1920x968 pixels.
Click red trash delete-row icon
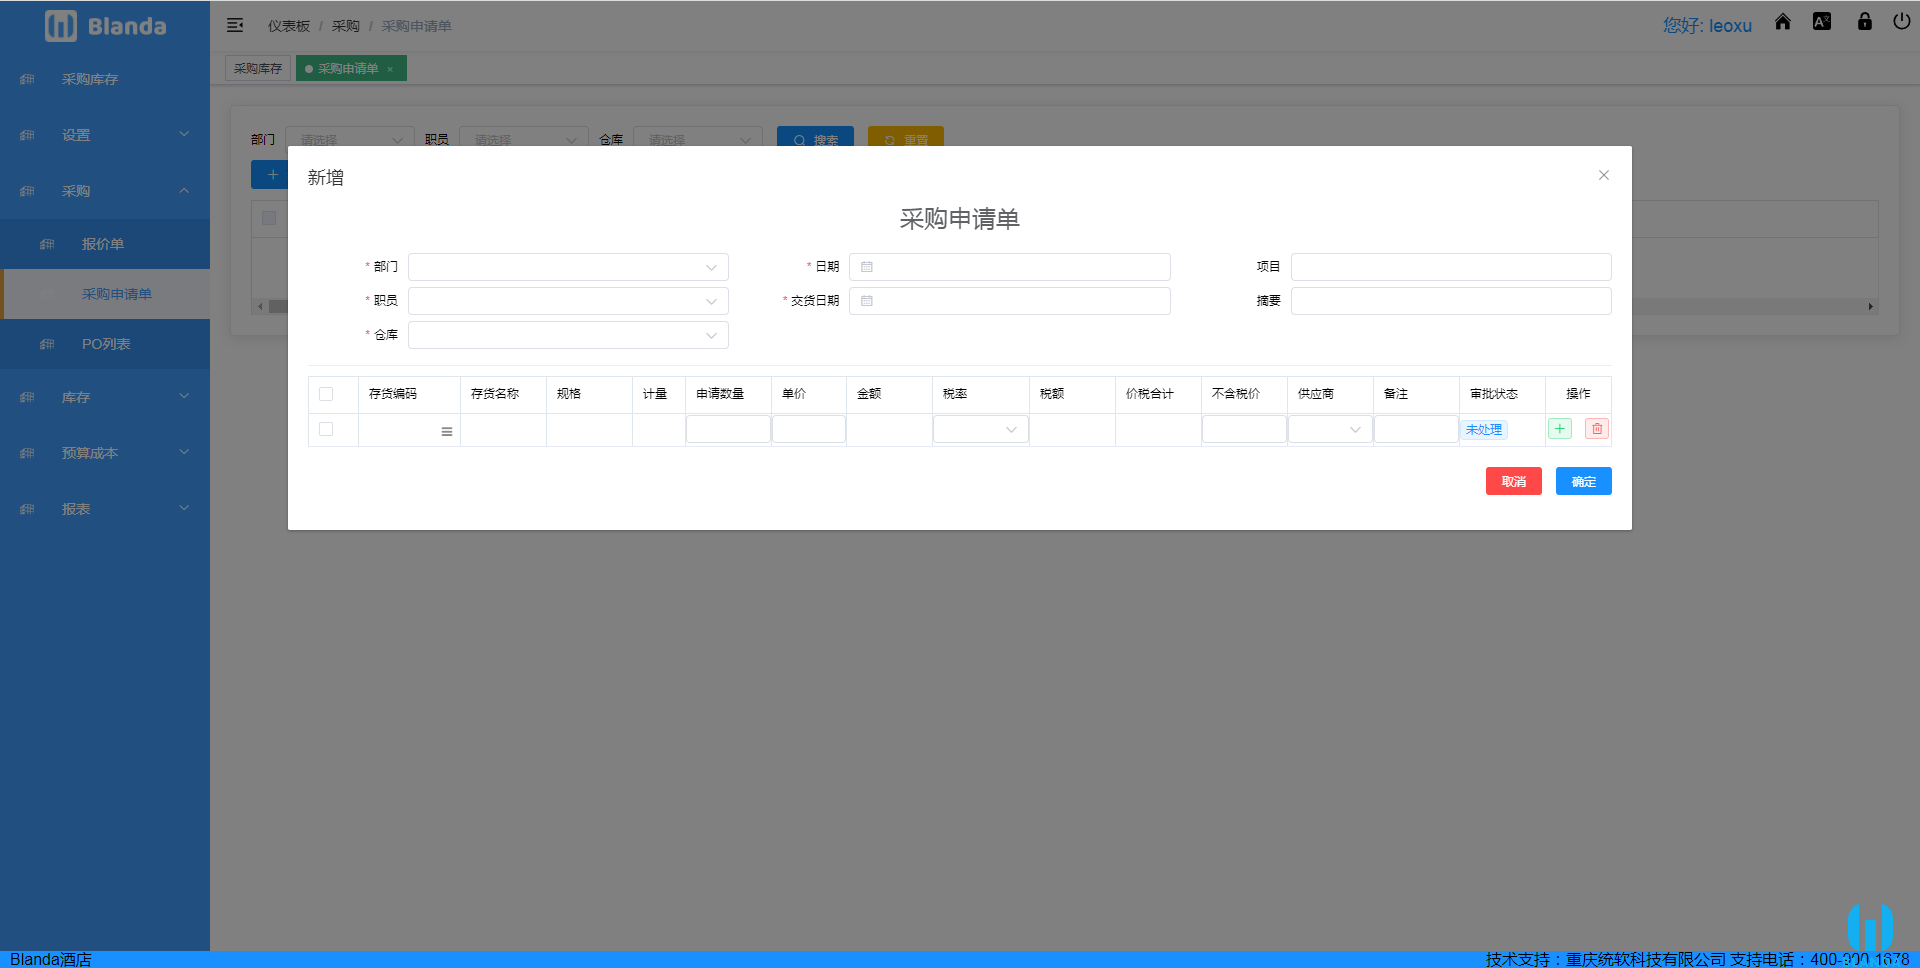pos(1597,429)
